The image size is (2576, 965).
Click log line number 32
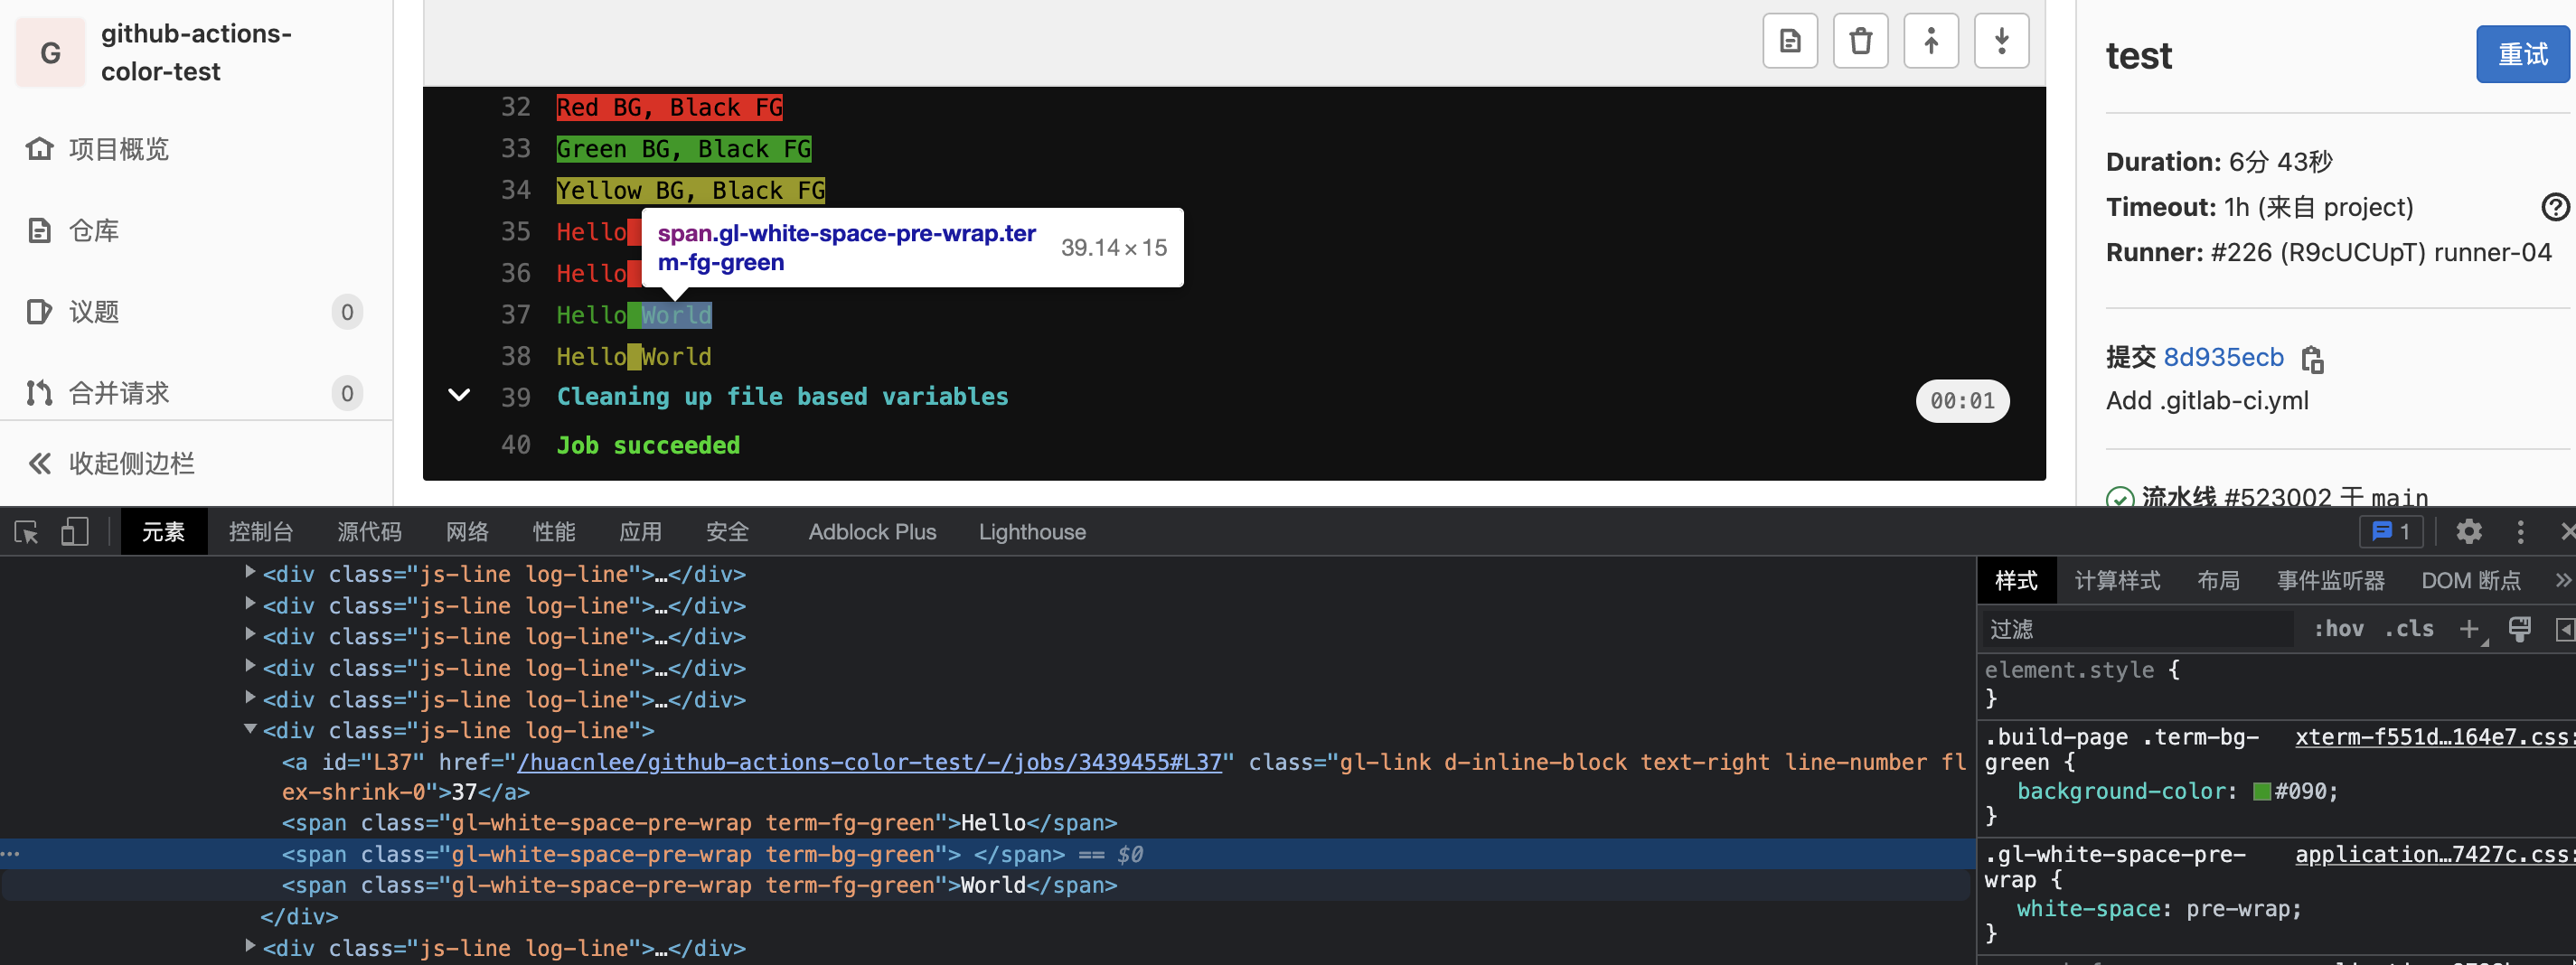click(515, 107)
